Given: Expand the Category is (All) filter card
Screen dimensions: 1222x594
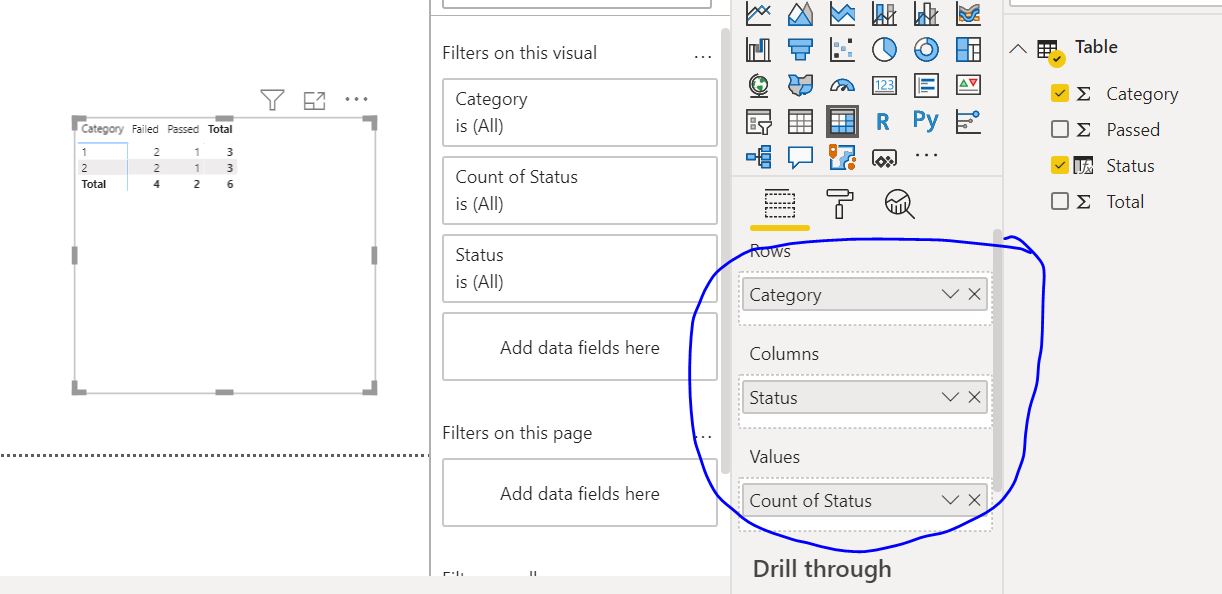Looking at the screenshot, I should [x=580, y=112].
